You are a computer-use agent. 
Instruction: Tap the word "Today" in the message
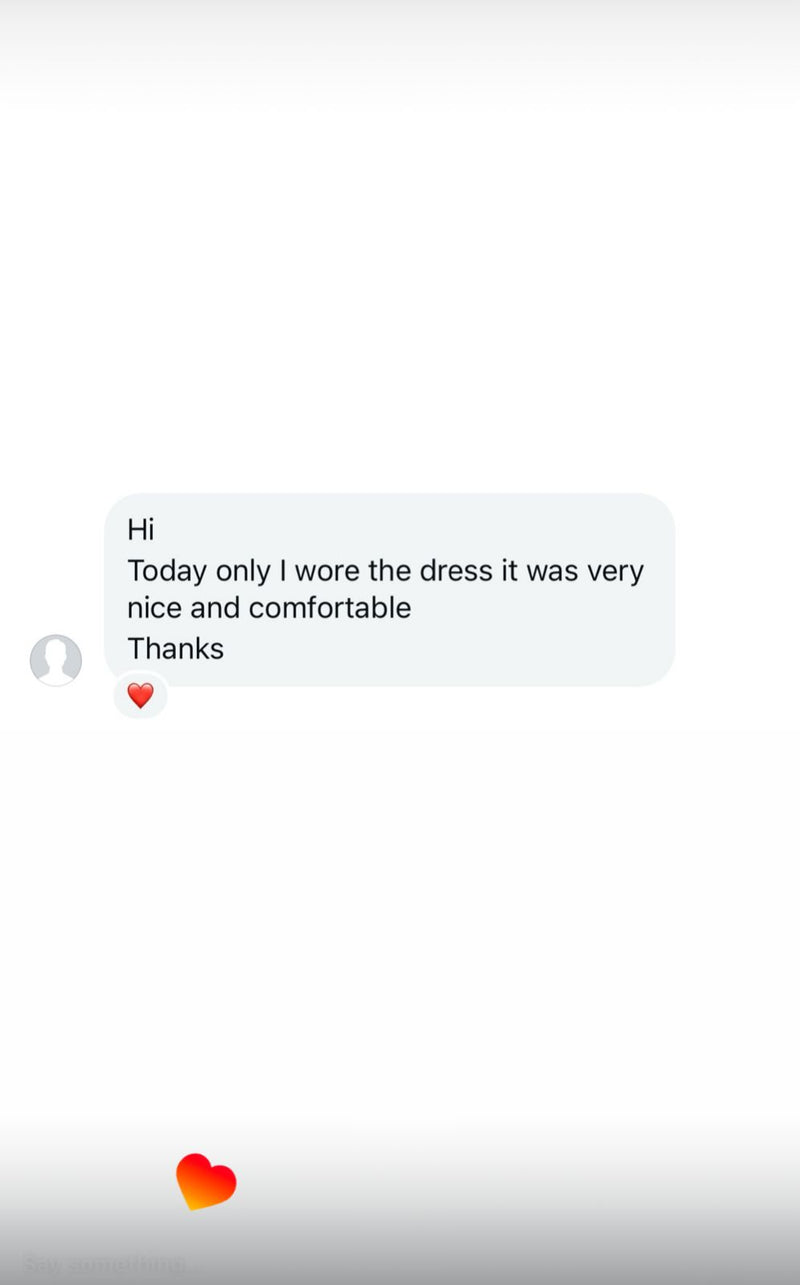pos(167,571)
